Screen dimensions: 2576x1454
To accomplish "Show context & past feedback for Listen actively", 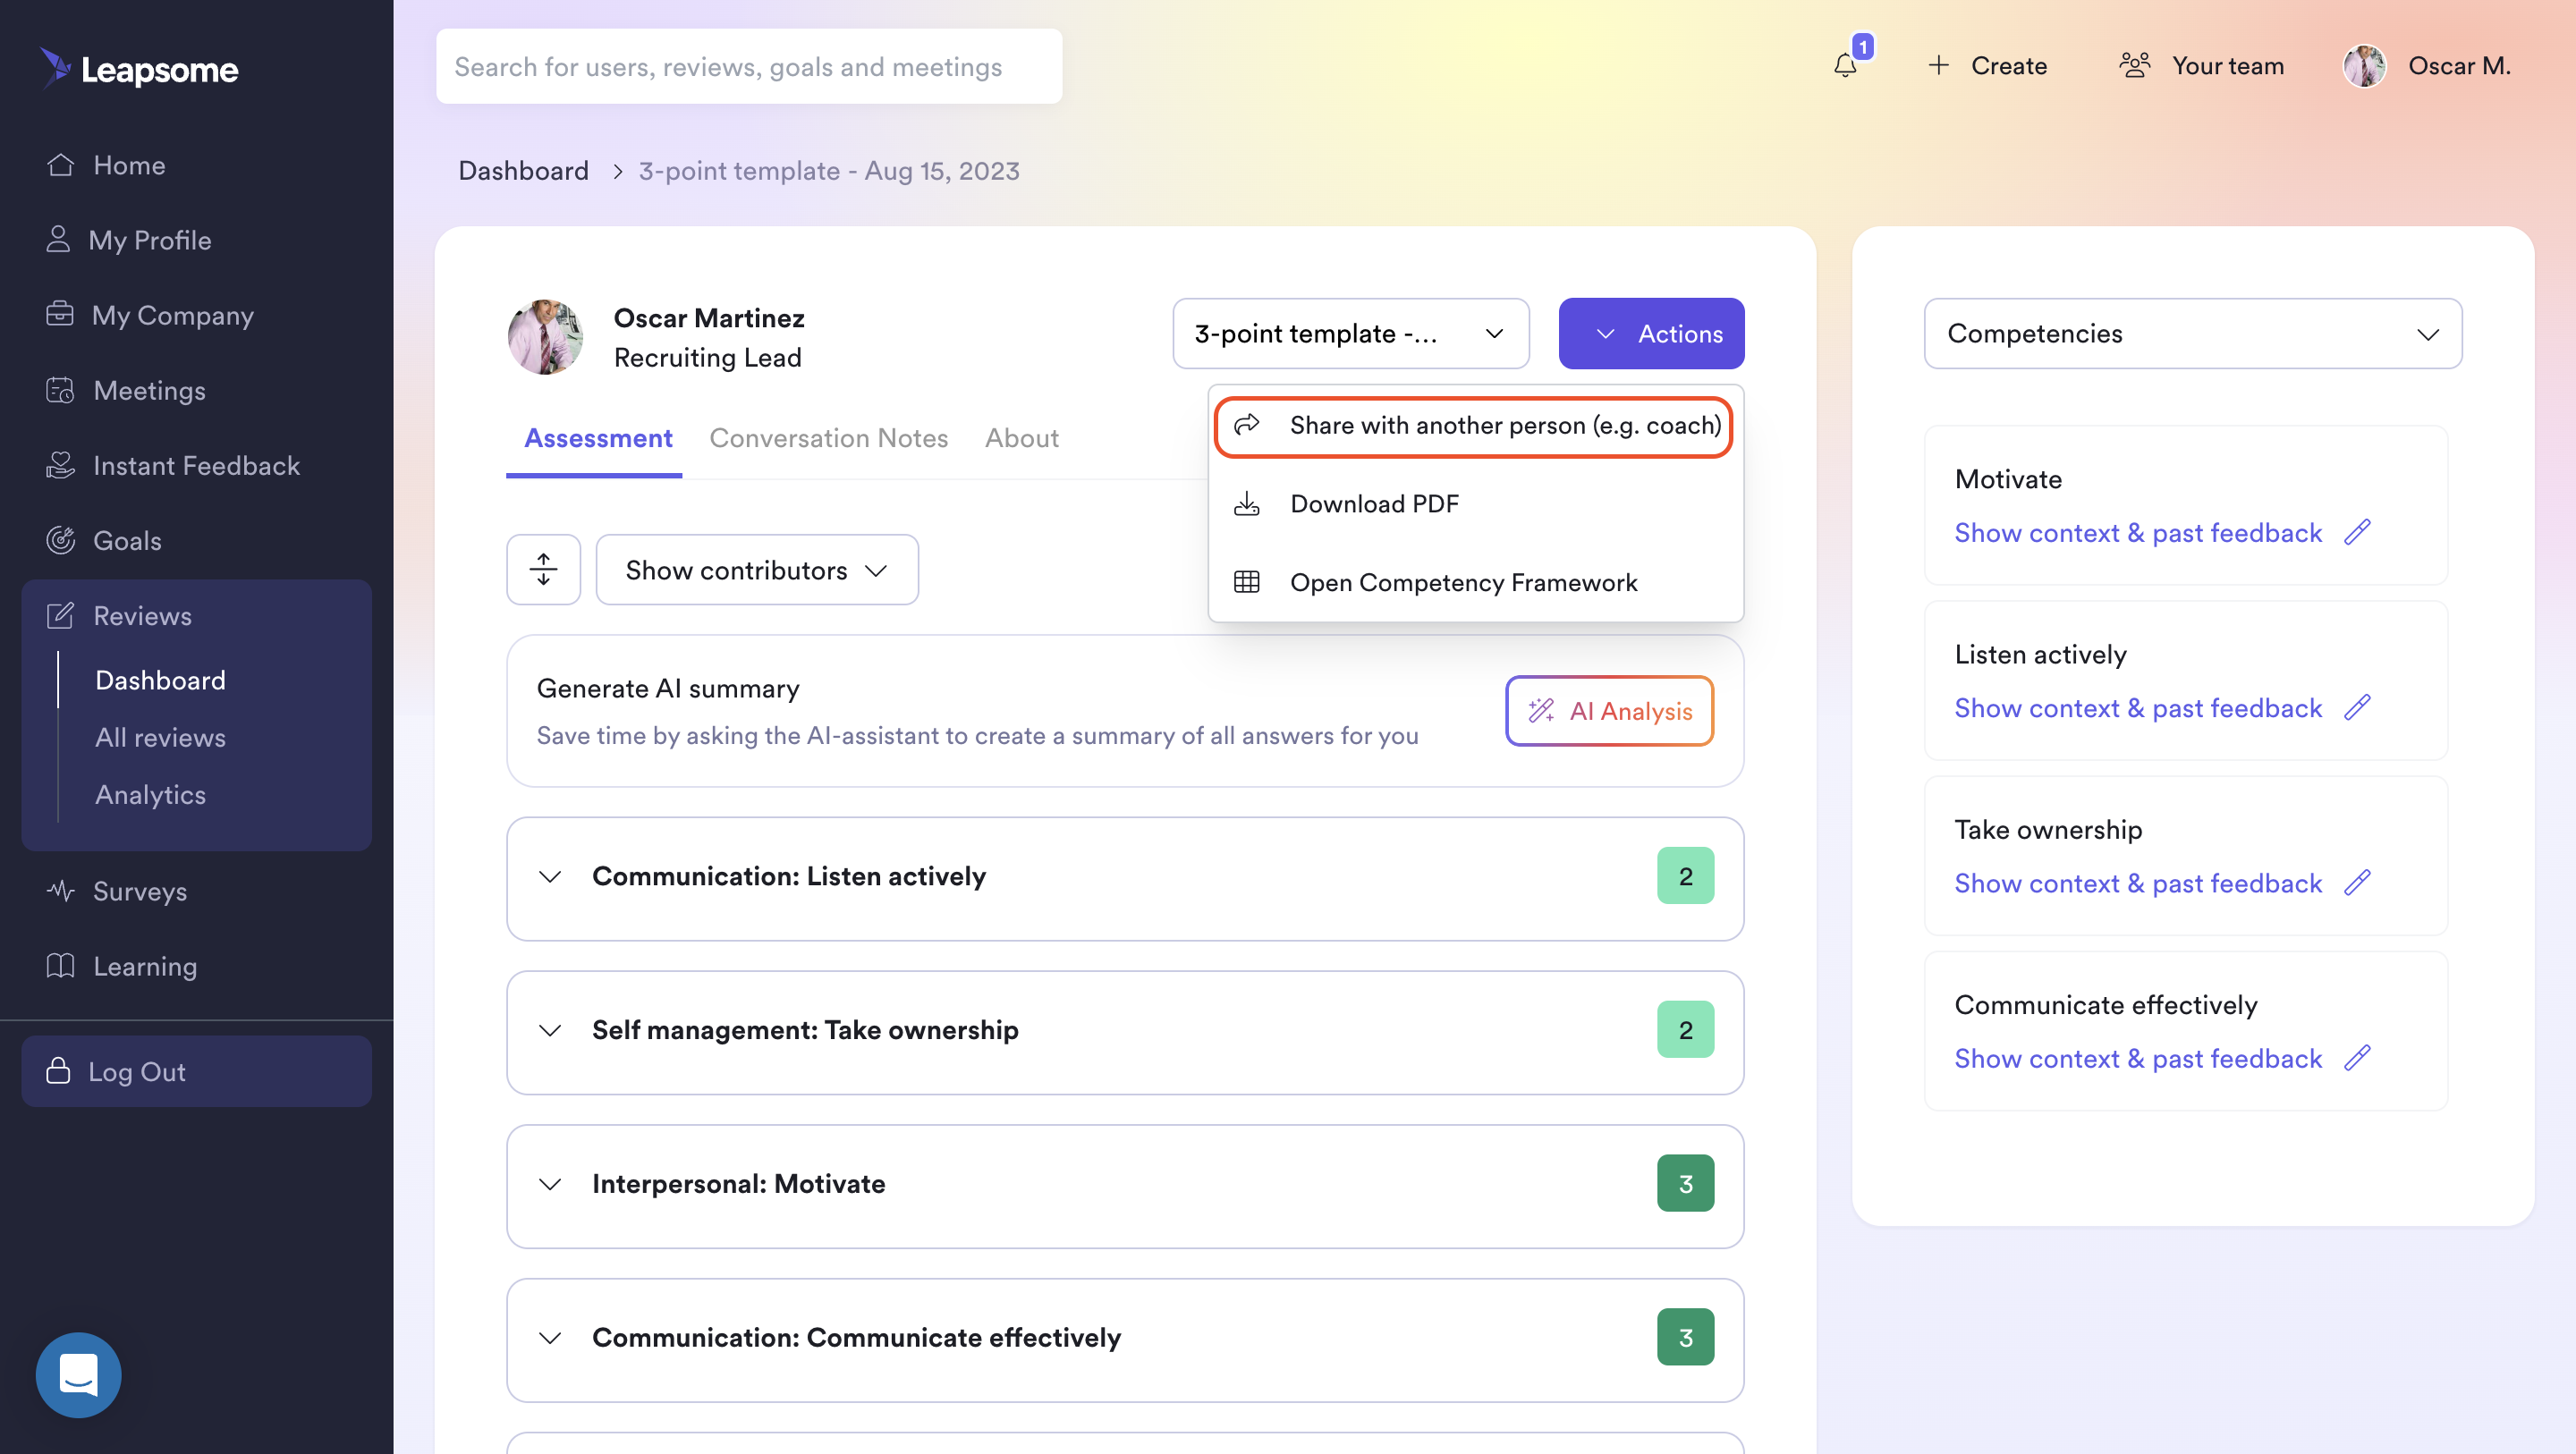I will [2137, 708].
